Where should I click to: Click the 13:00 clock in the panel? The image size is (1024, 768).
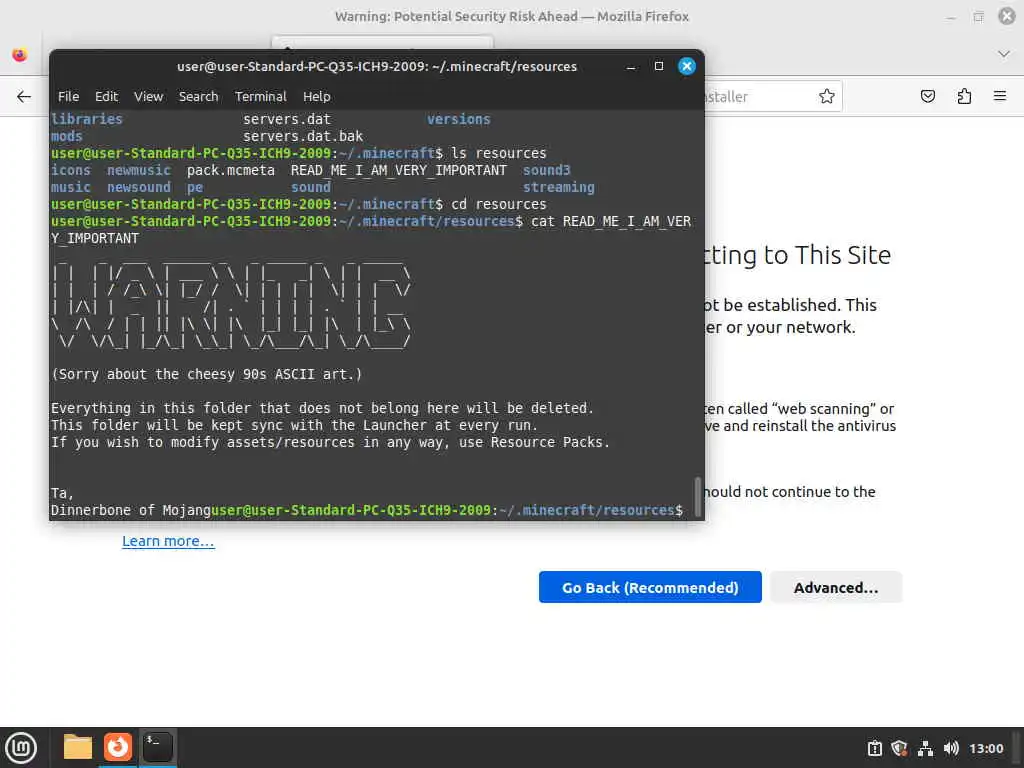click(x=986, y=748)
